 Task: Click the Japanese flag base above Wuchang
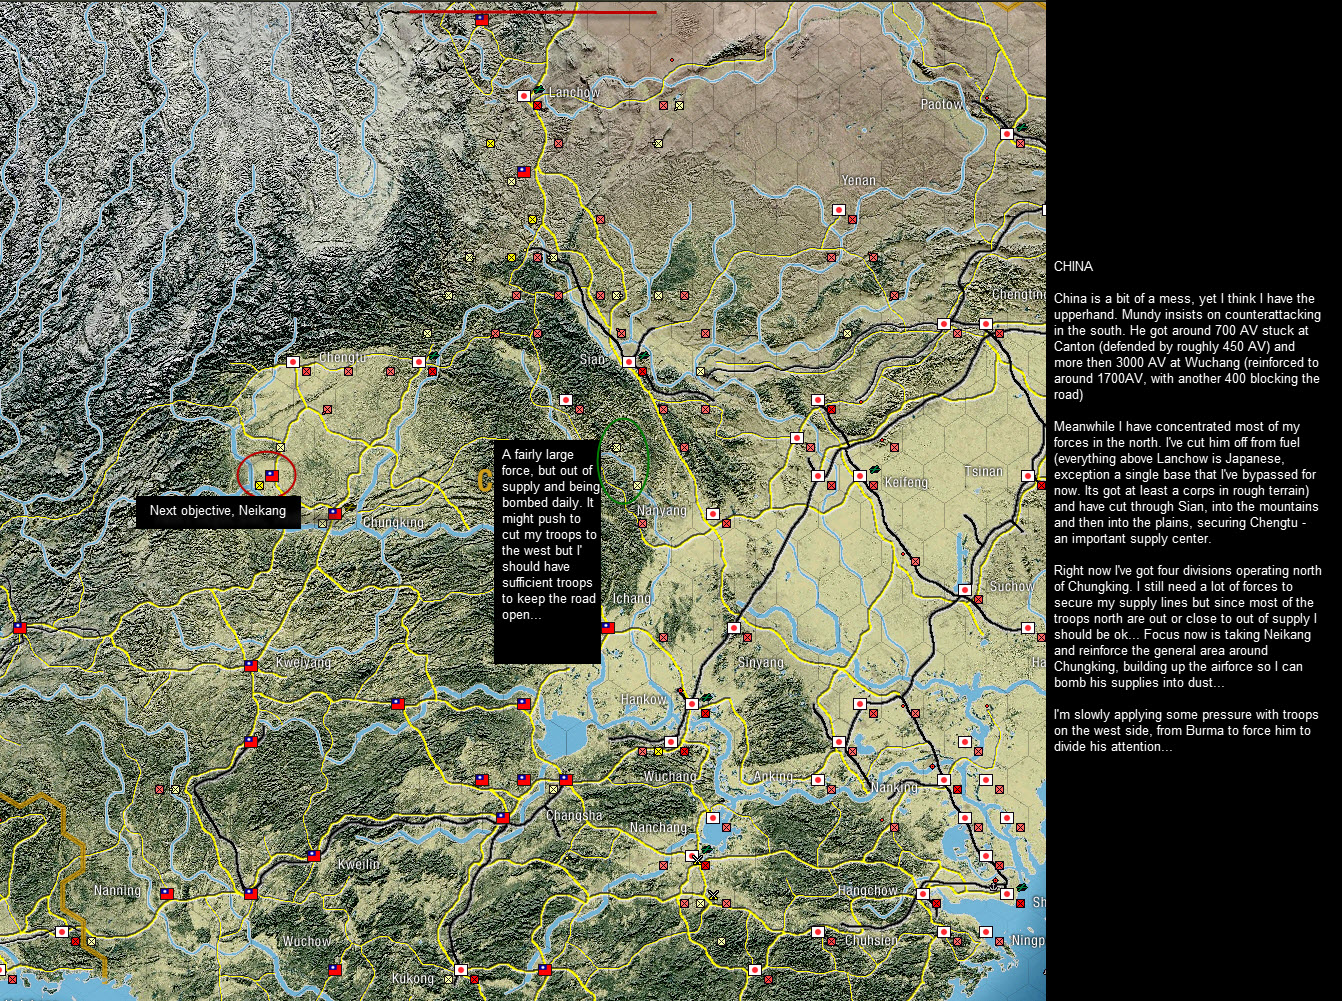coord(671,742)
